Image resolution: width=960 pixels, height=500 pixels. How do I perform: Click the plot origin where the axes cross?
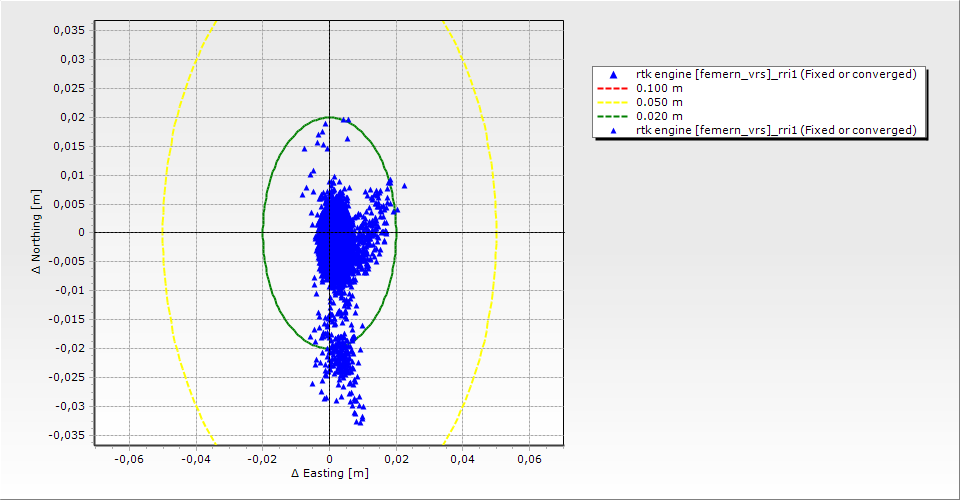pyautogui.click(x=330, y=233)
